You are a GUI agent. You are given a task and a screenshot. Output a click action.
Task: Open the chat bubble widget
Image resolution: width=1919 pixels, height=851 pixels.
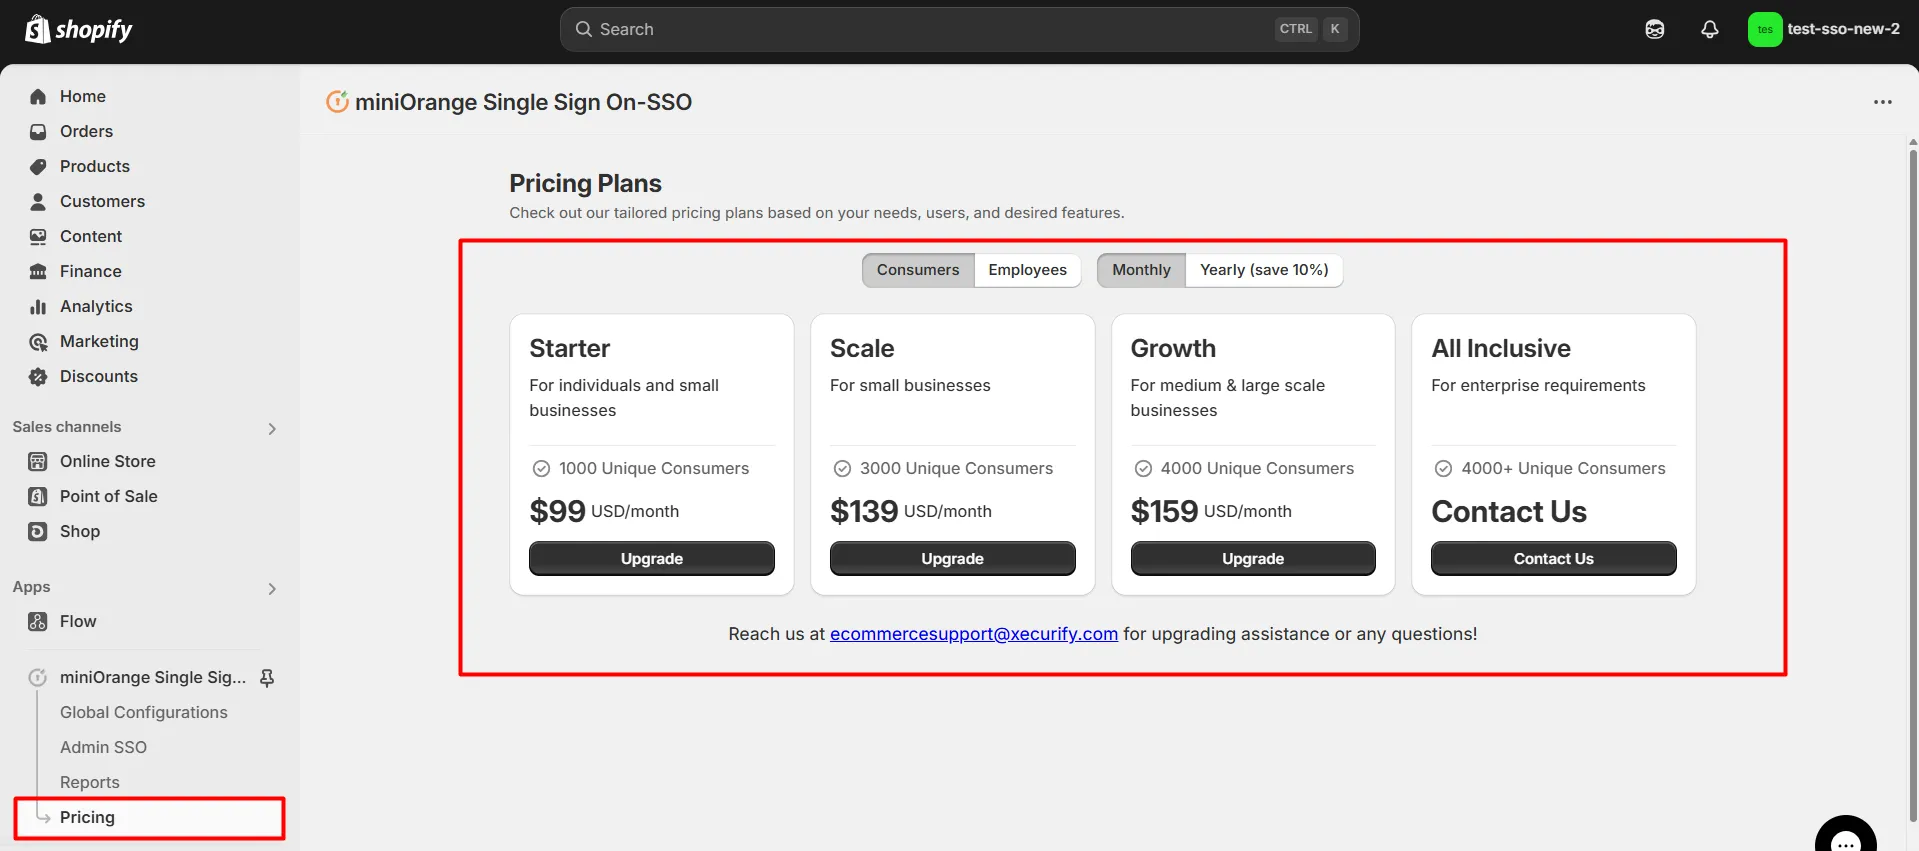pyautogui.click(x=1846, y=836)
